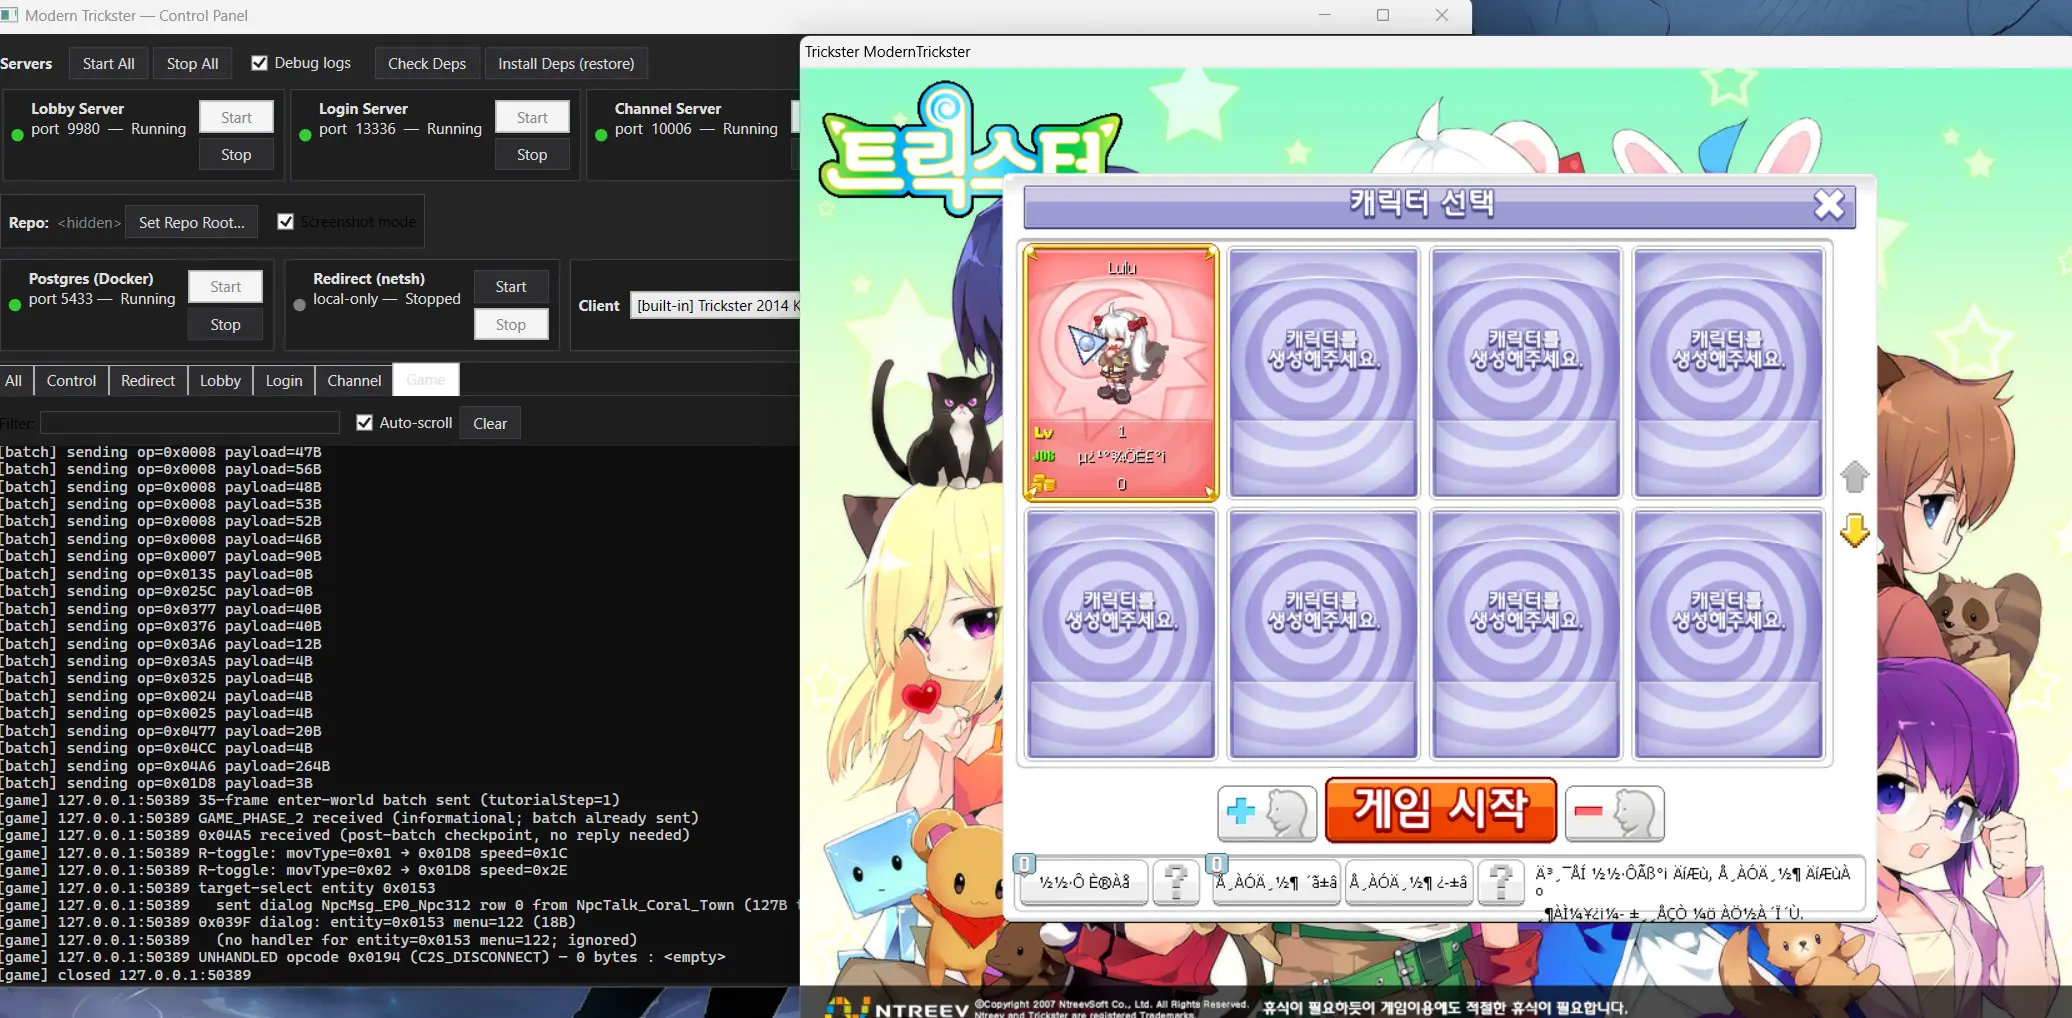
Task: Select the Game log tab
Action: pos(426,380)
